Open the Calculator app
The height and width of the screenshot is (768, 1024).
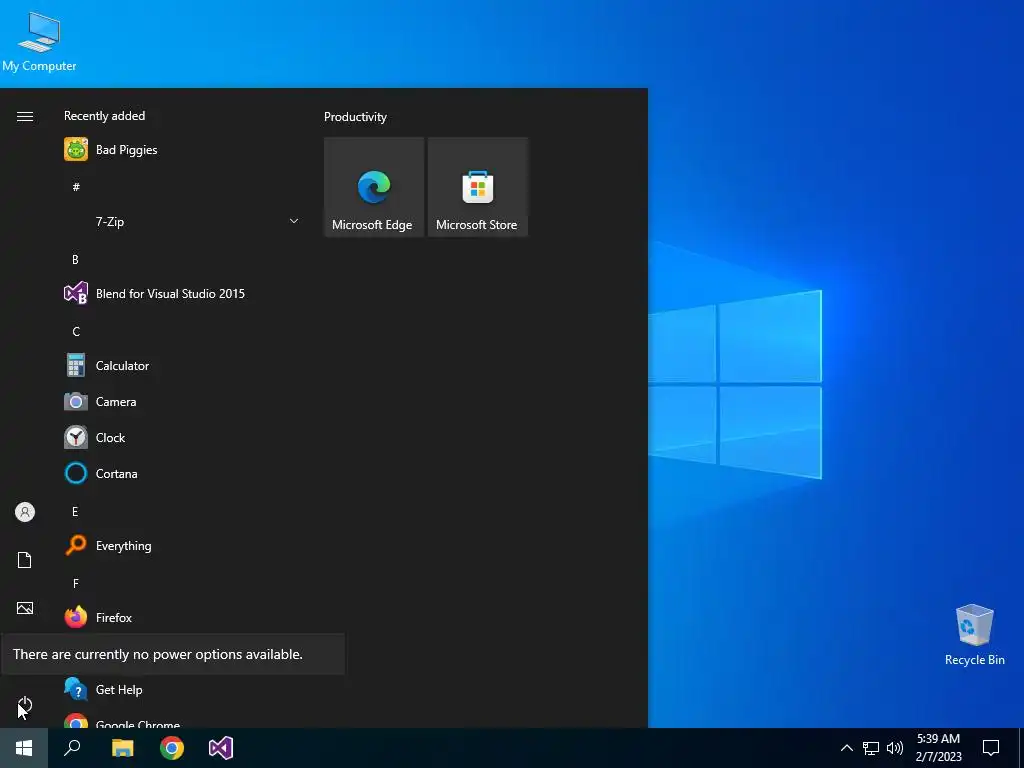click(x=182, y=366)
